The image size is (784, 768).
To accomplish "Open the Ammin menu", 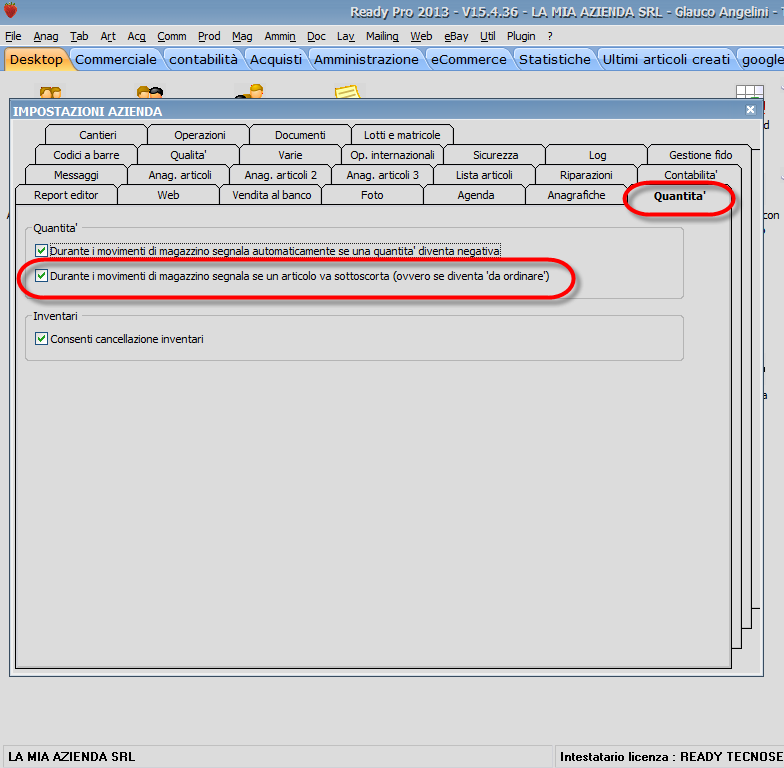I will pos(280,36).
